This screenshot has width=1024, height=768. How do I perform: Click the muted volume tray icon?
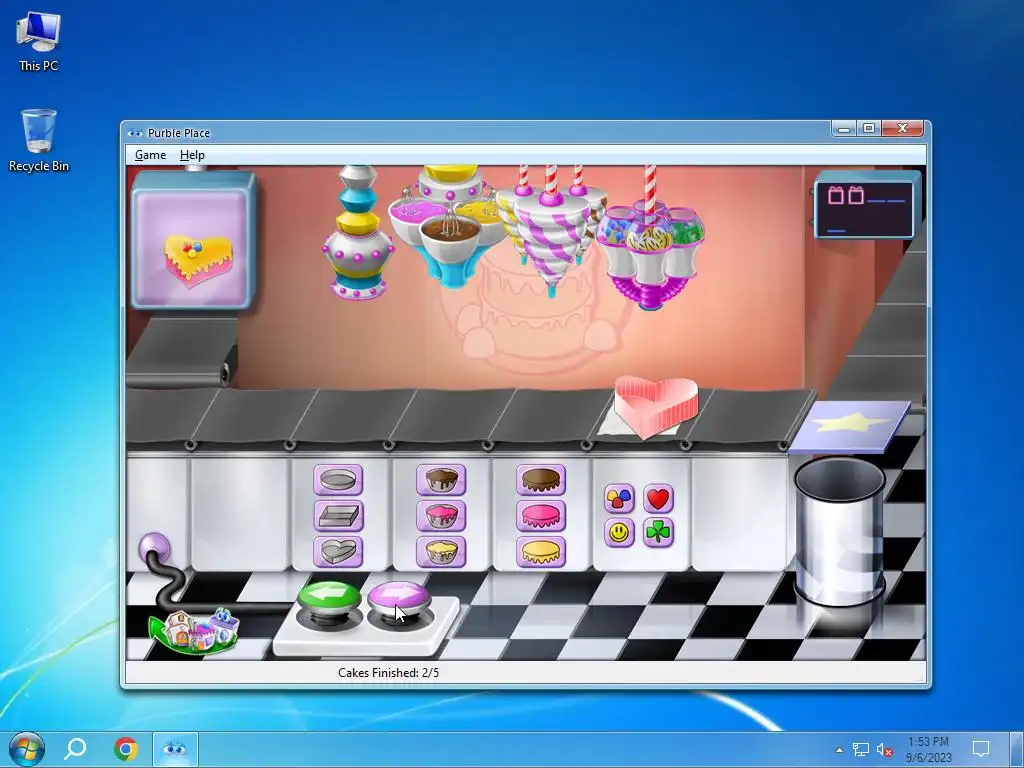tap(884, 750)
